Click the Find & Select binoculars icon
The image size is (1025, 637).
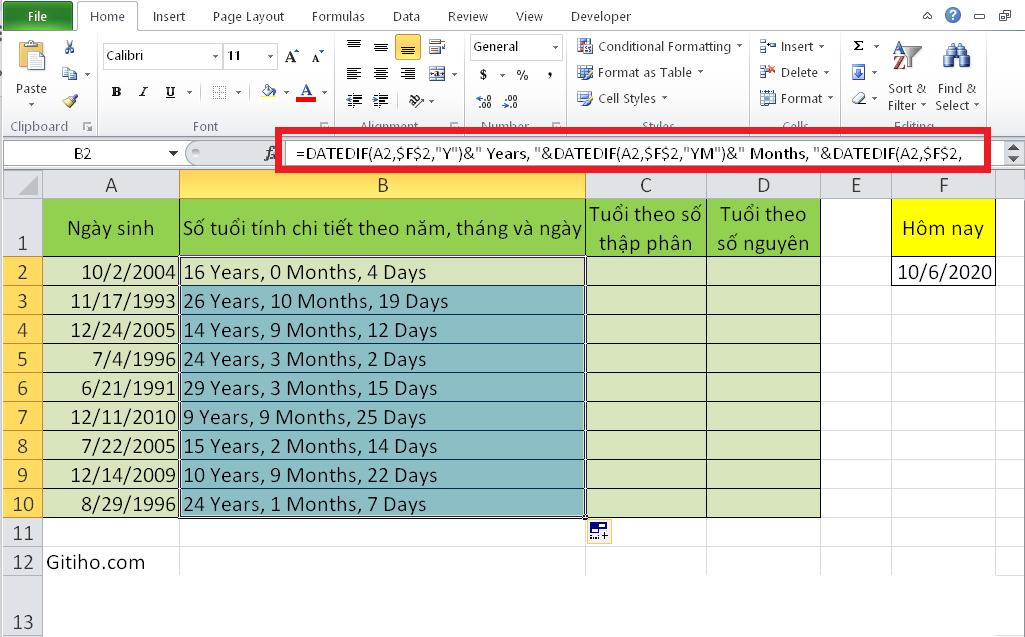pyautogui.click(x=955, y=57)
